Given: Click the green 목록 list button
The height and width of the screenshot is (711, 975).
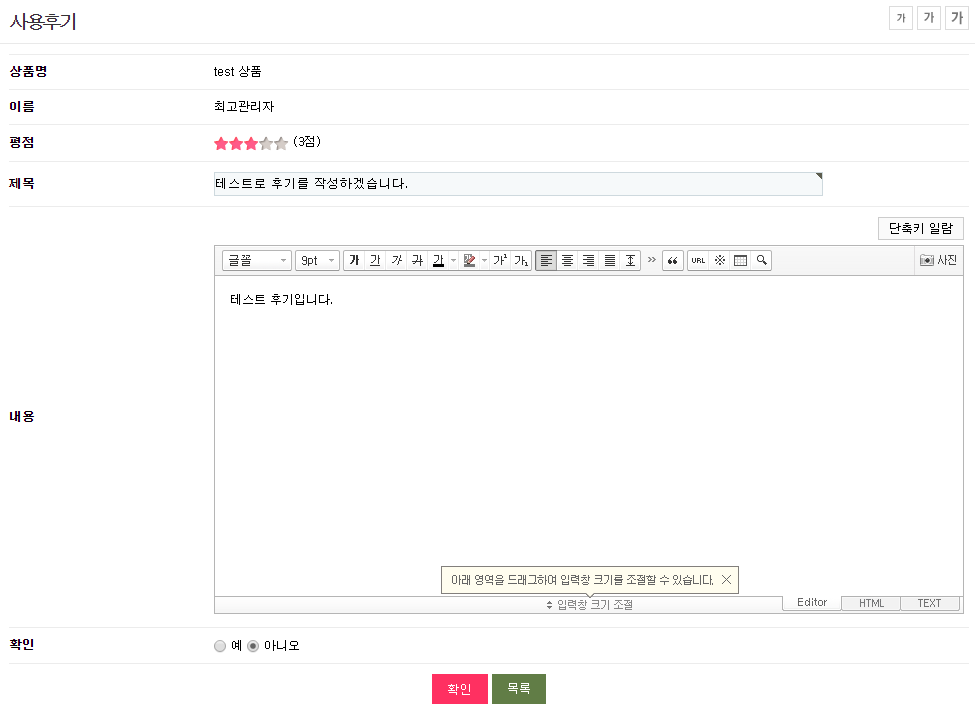Looking at the screenshot, I should 519,689.
